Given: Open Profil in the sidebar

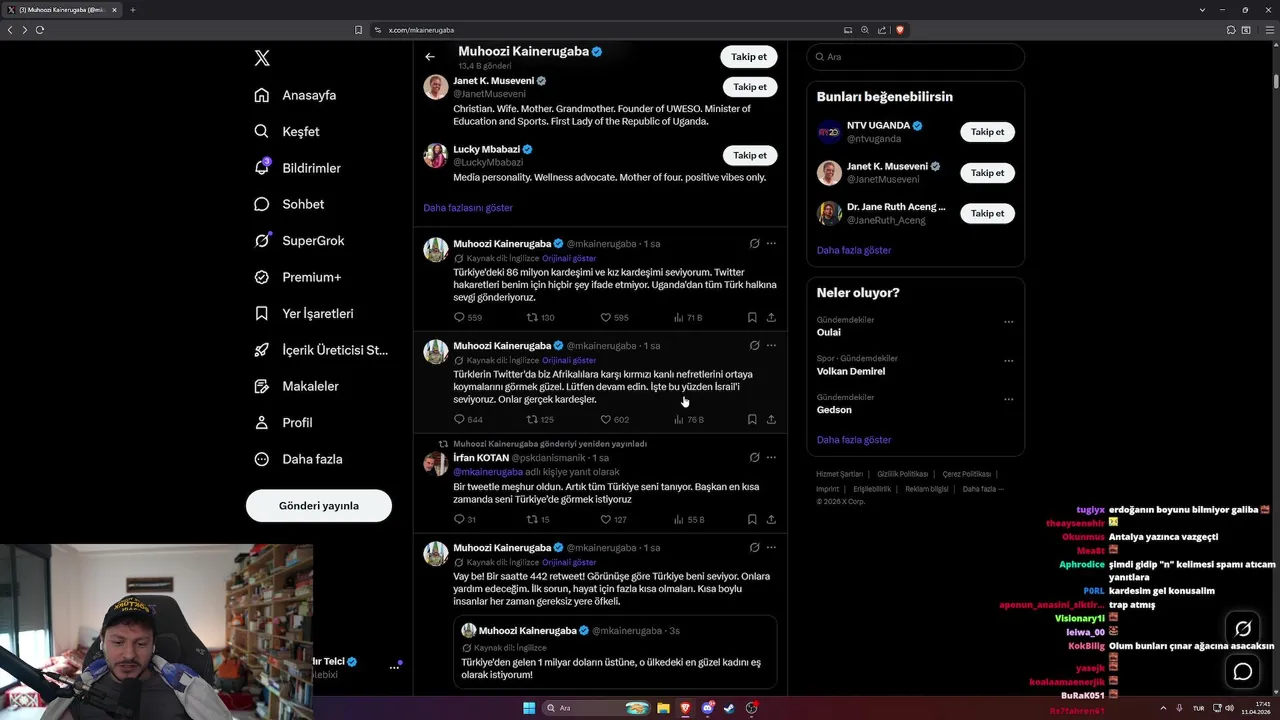Looking at the screenshot, I should [x=283, y=423].
